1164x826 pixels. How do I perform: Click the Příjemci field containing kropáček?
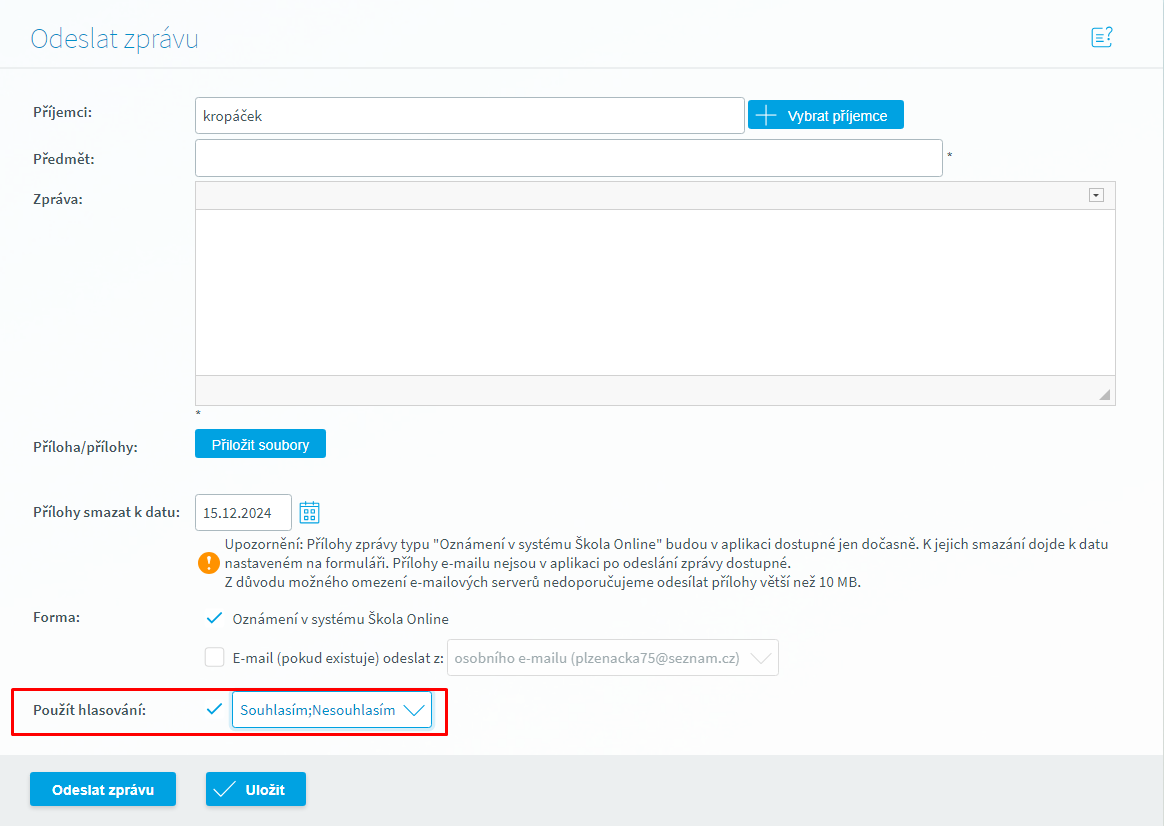470,116
